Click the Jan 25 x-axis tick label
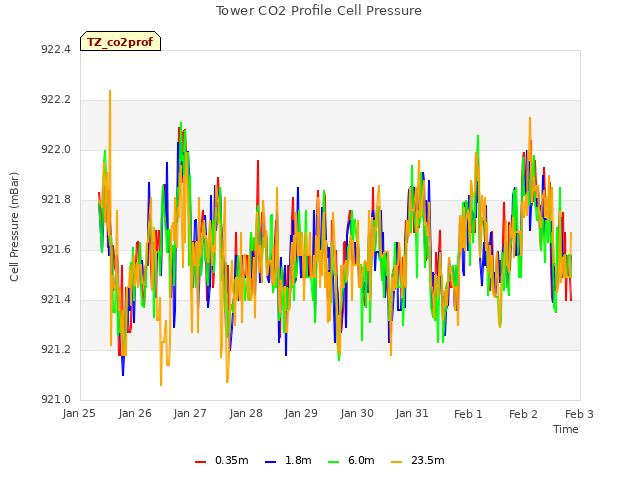This screenshot has height=480, width=640. pos(79,413)
